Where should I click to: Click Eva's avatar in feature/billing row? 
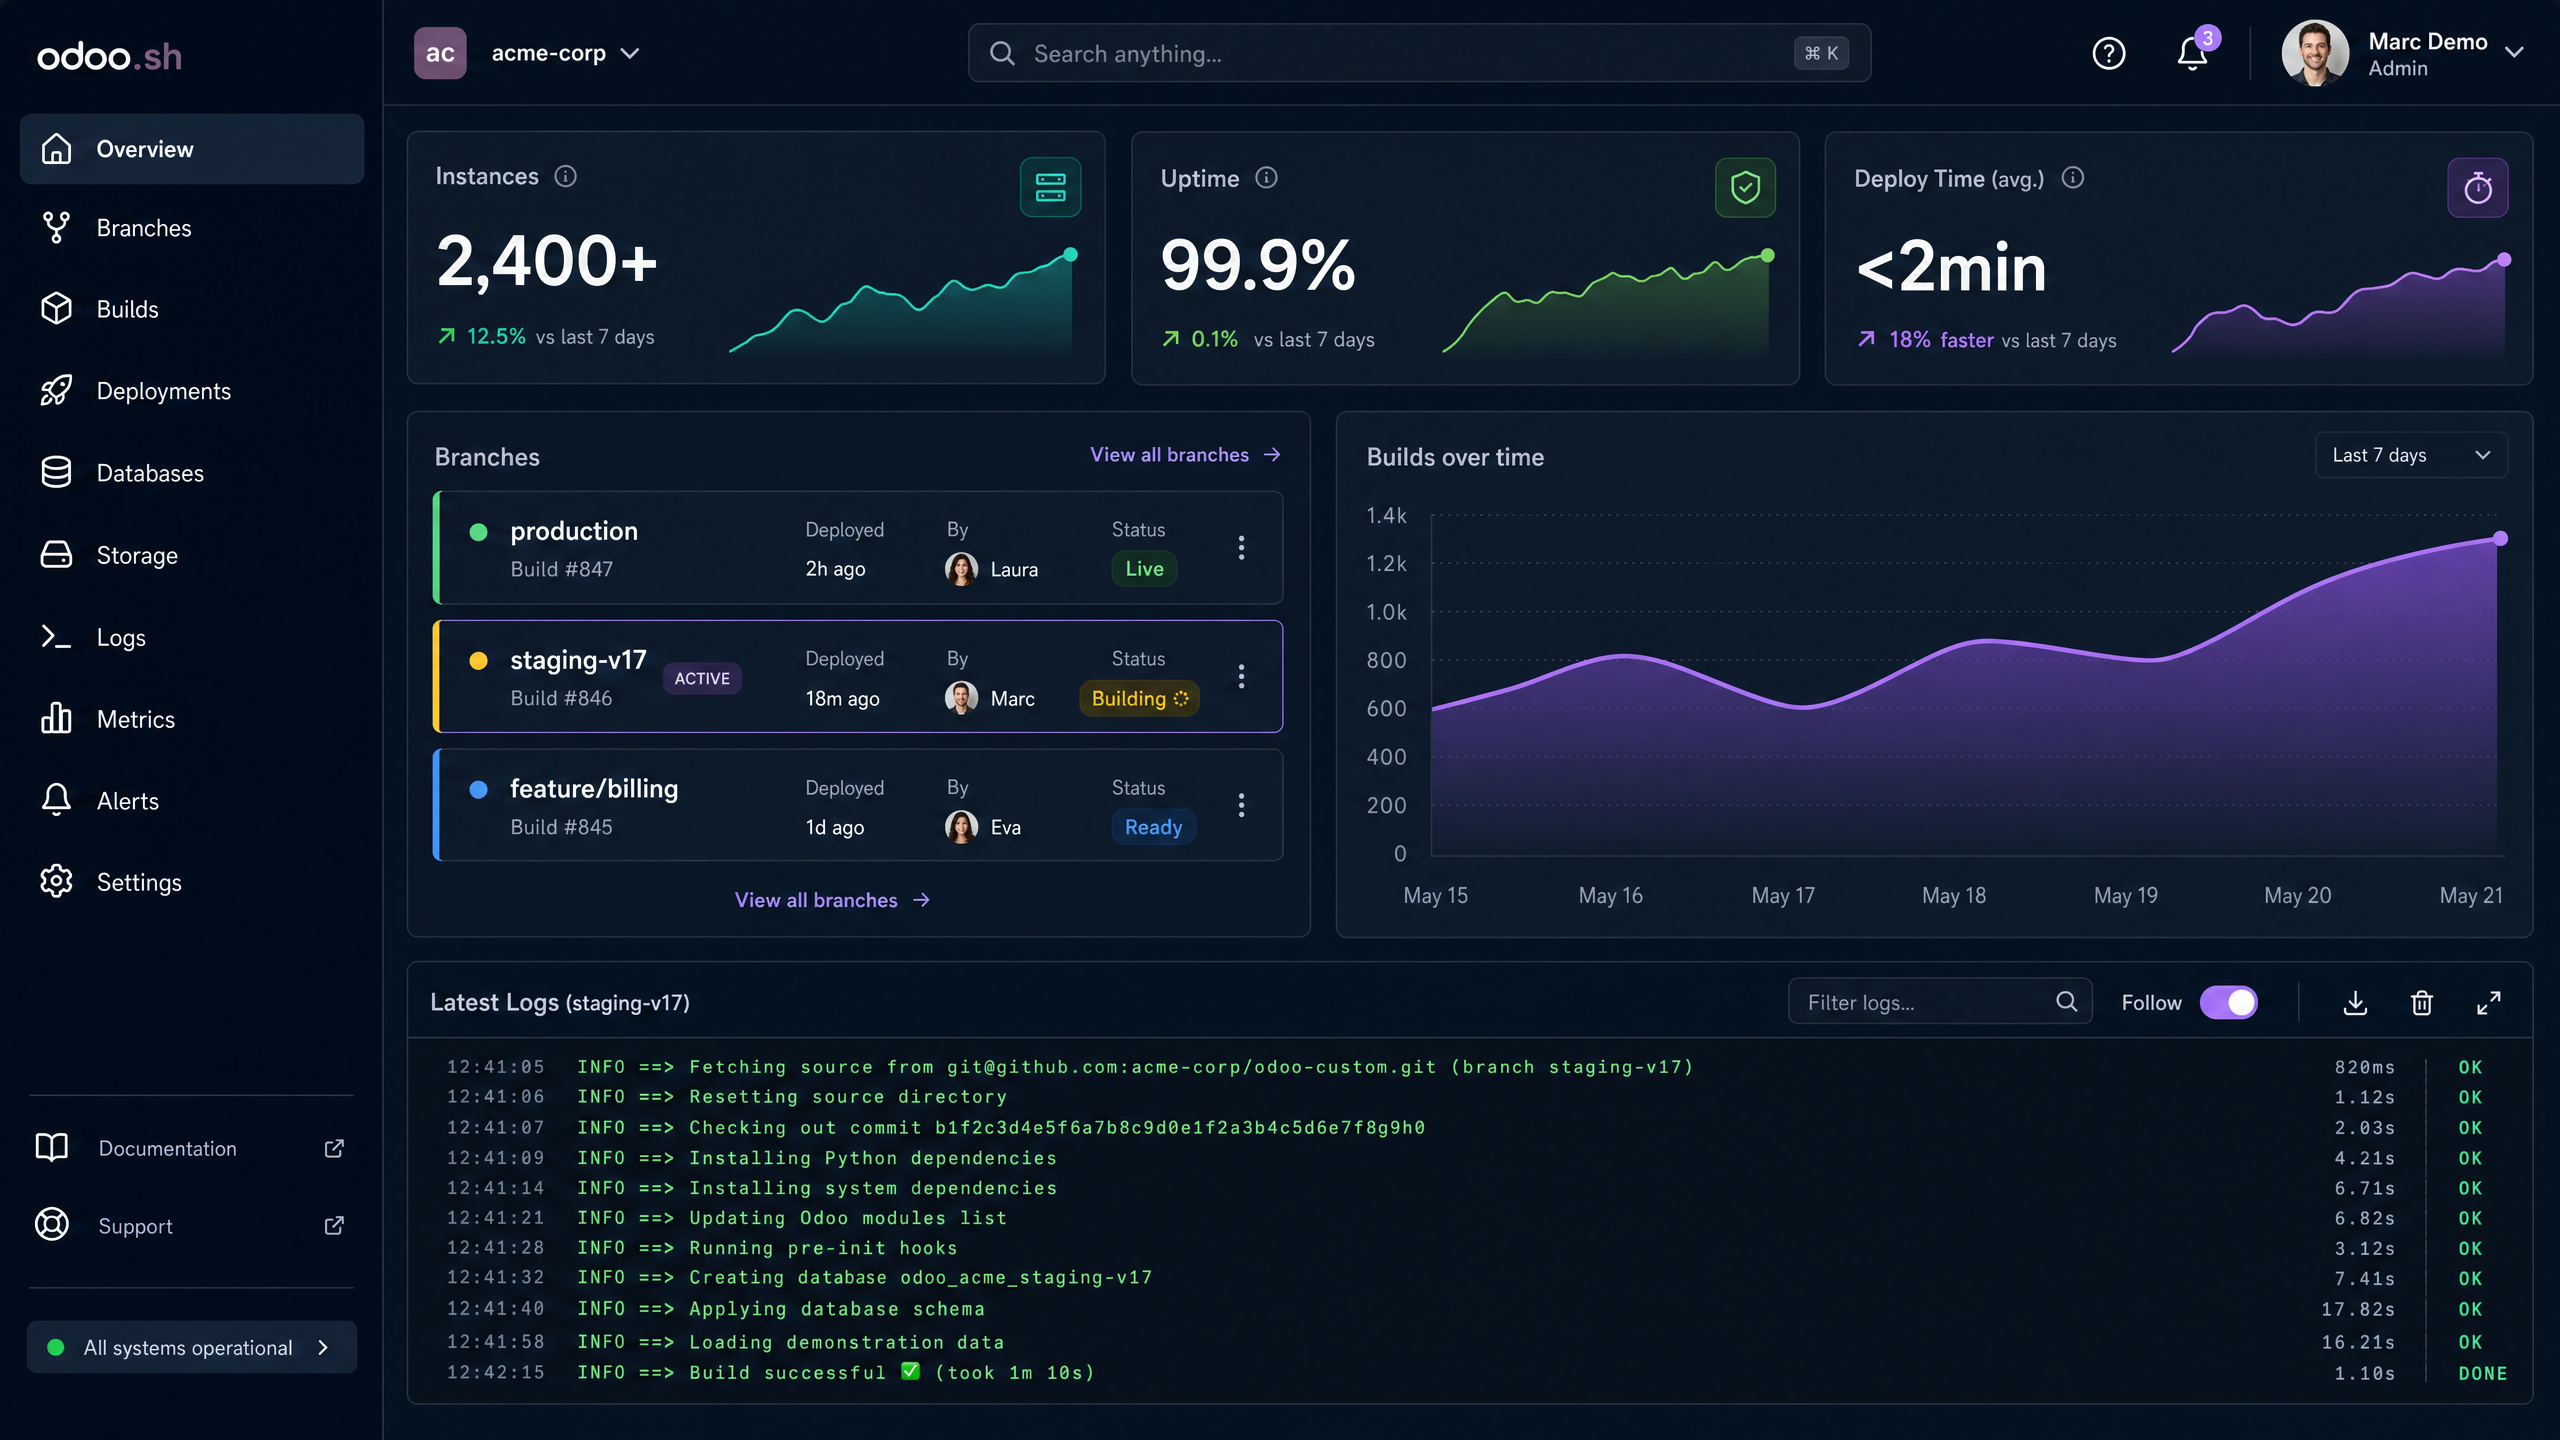pos(961,827)
